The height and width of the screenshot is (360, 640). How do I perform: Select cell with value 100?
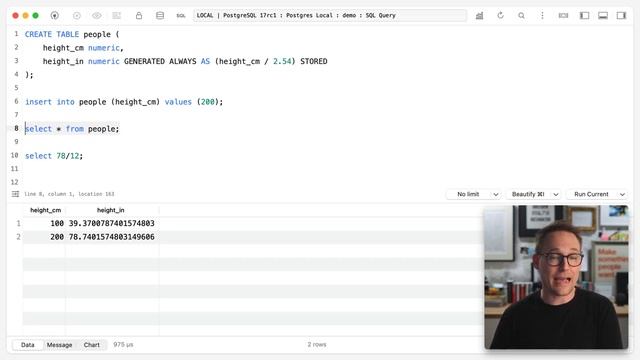(x=57, y=223)
